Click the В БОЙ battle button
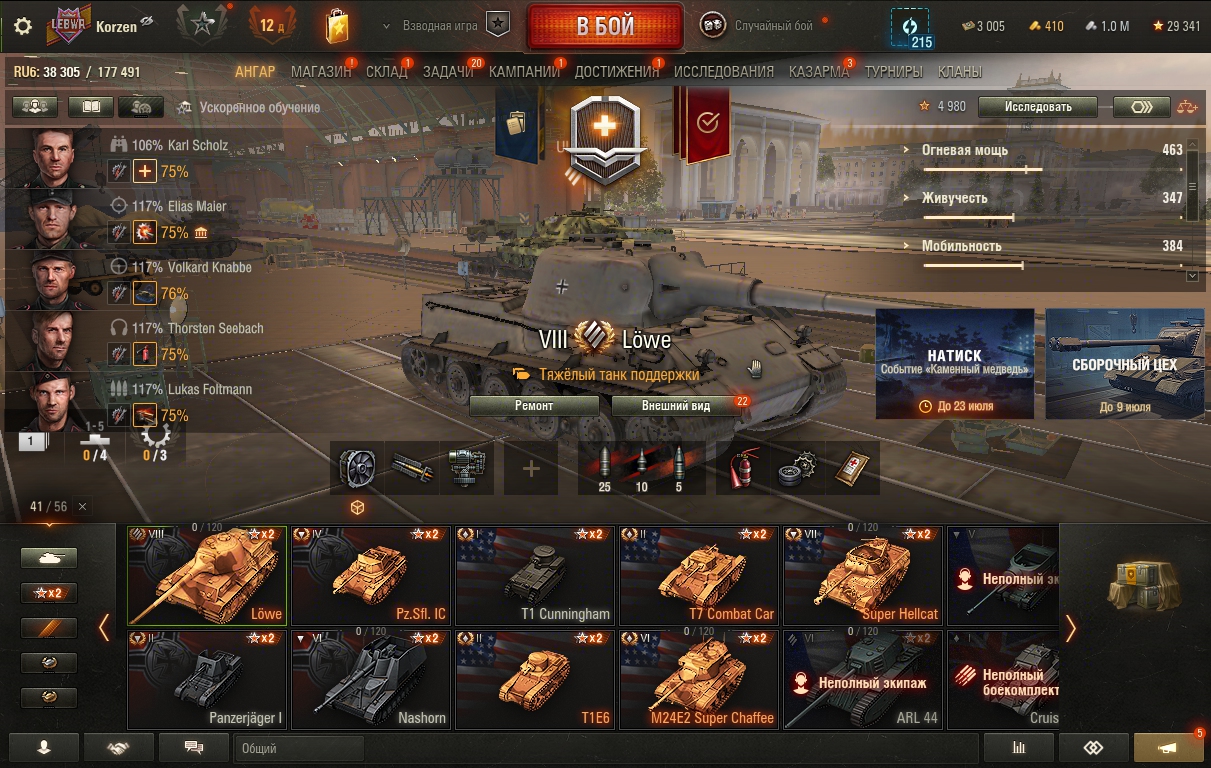The width and height of the screenshot is (1211, 768). pyautogui.click(x=605, y=26)
